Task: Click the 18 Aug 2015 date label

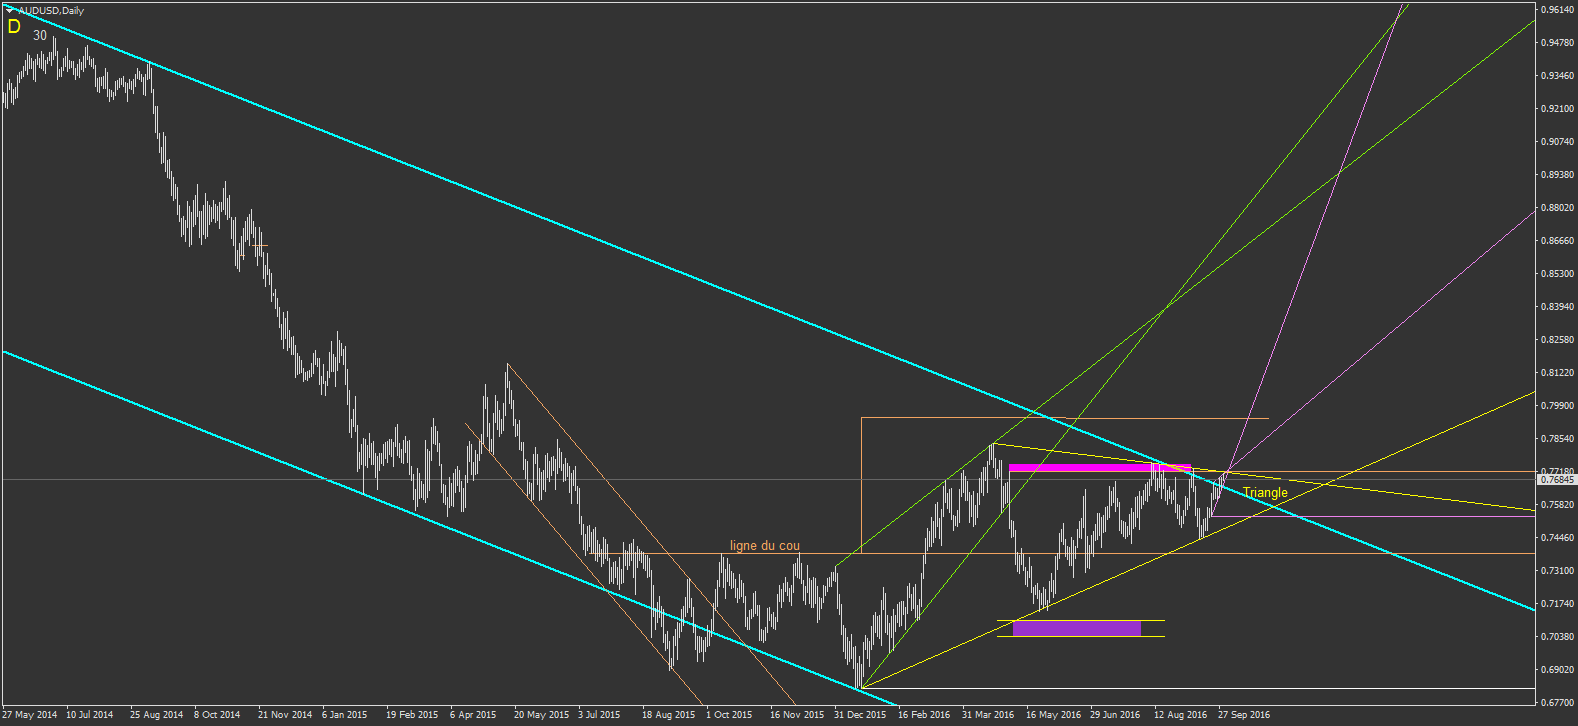Action: [x=668, y=715]
